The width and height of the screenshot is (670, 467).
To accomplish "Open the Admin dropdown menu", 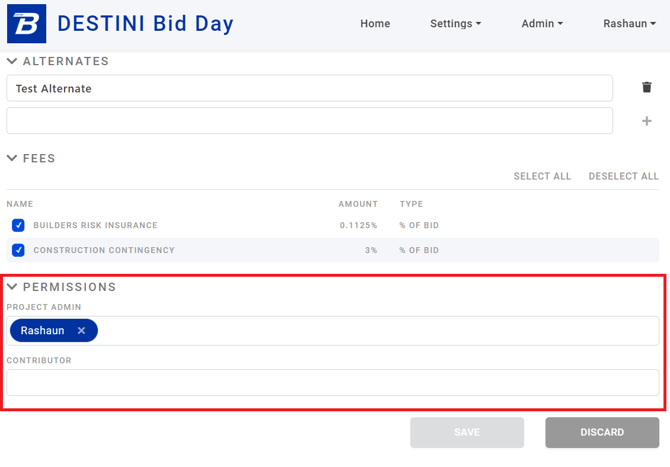I will point(542,23).
